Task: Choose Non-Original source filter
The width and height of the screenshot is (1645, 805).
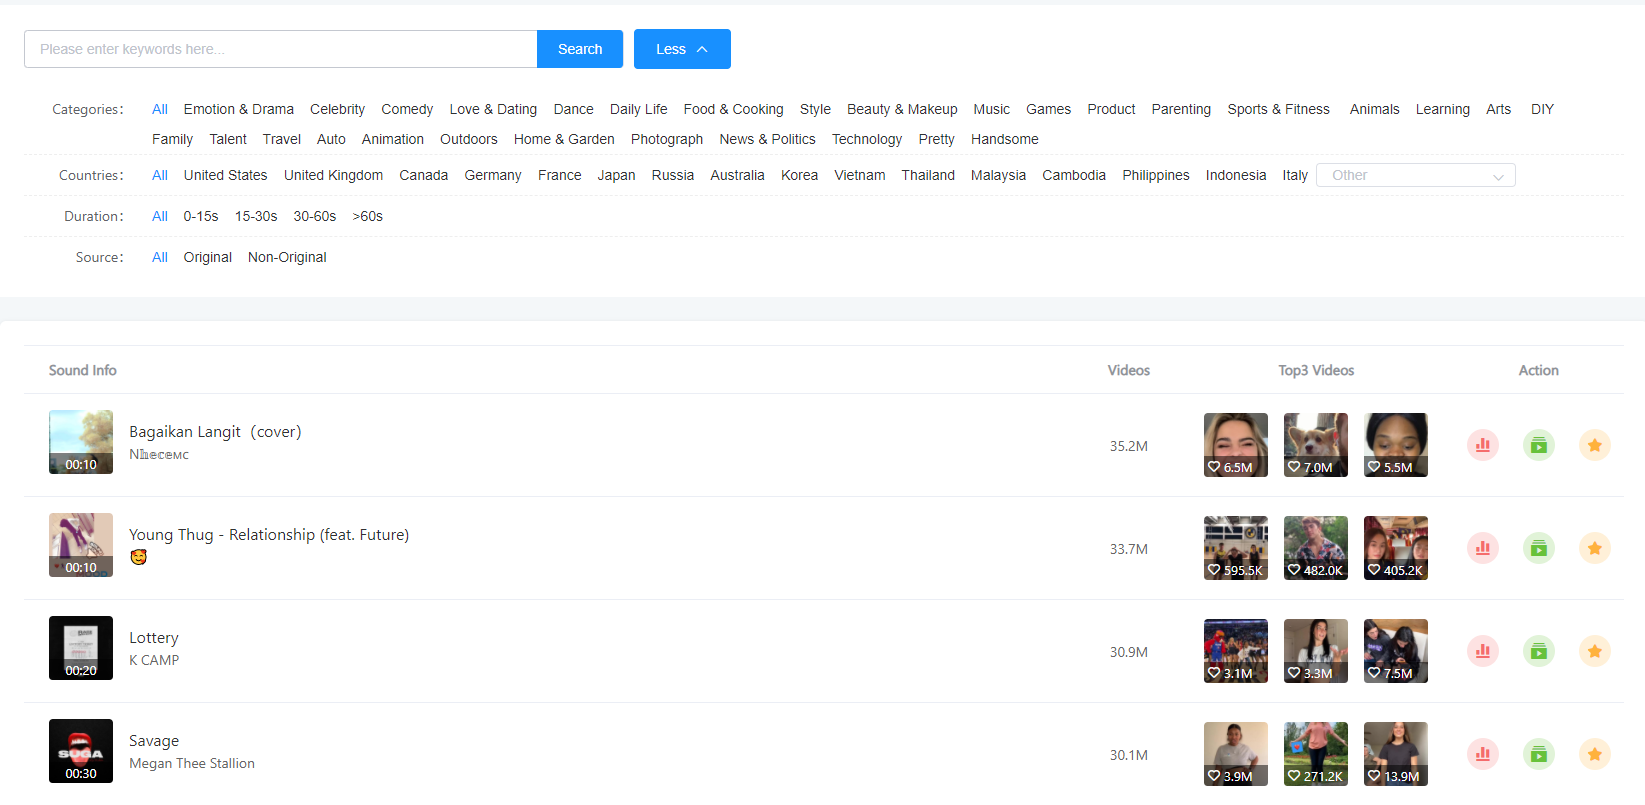Action: point(287,257)
